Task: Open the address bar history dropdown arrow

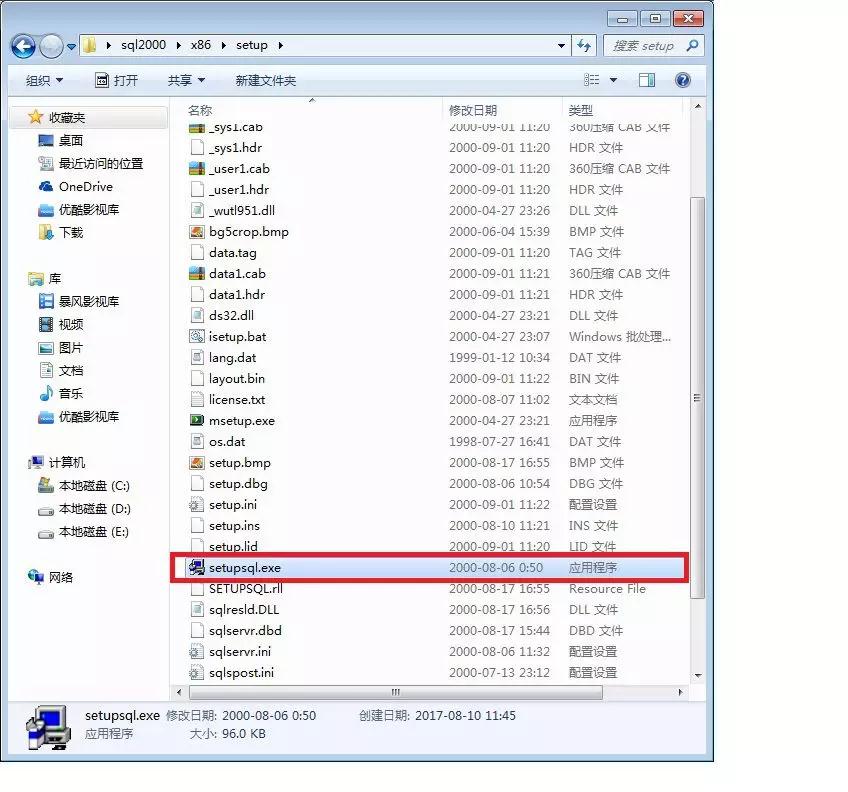Action: click(561, 45)
